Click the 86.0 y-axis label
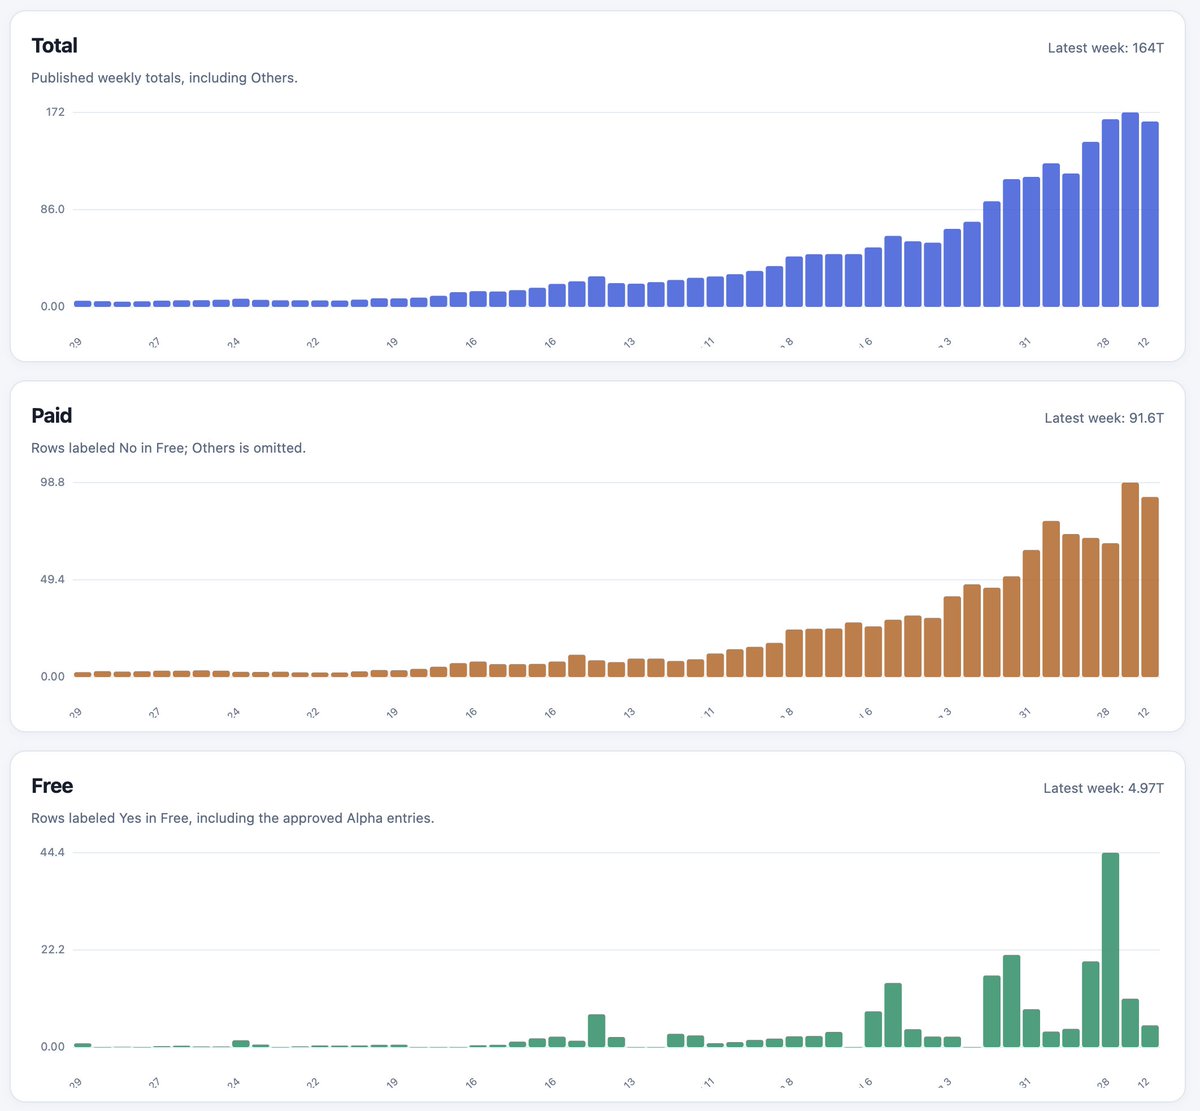The width and height of the screenshot is (1200, 1111). click(x=53, y=209)
